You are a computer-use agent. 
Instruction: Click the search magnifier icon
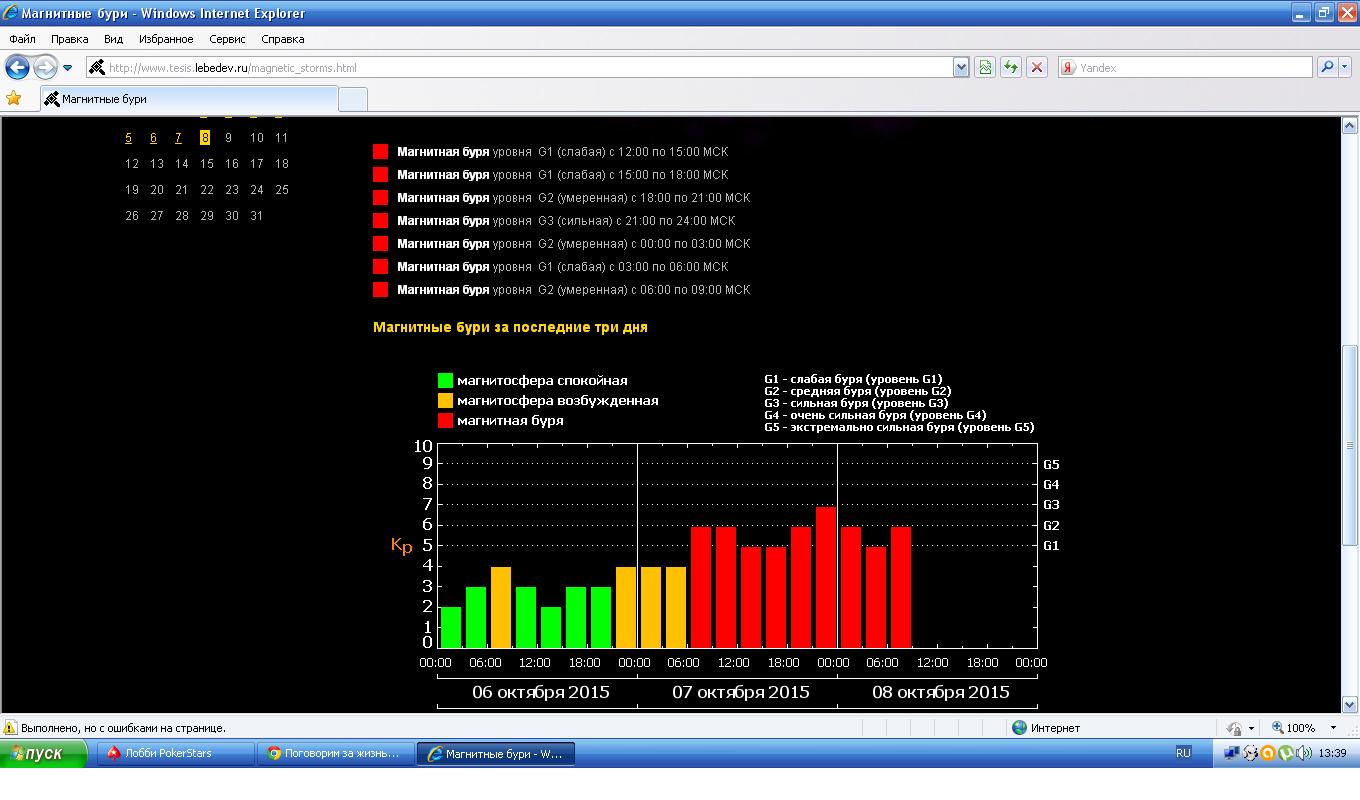[1326, 67]
